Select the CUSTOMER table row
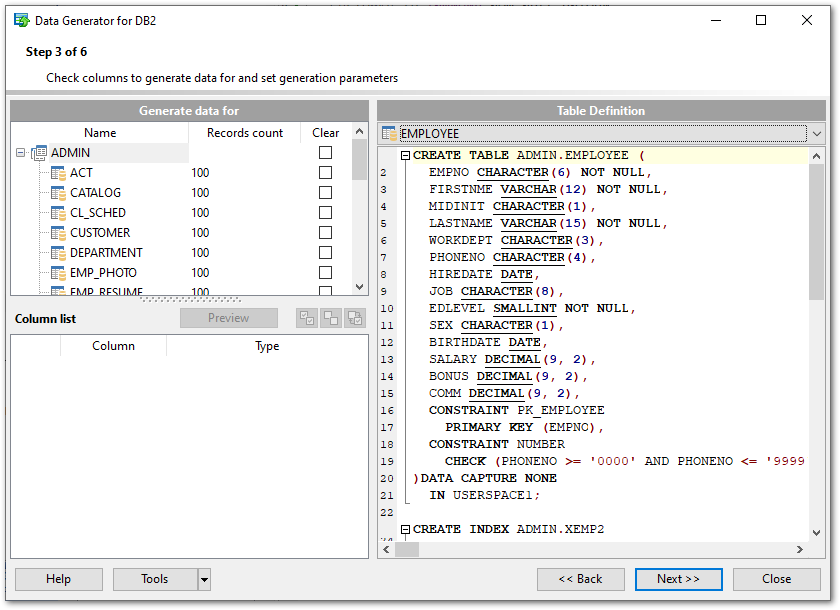The image size is (840, 610). (x=181, y=233)
